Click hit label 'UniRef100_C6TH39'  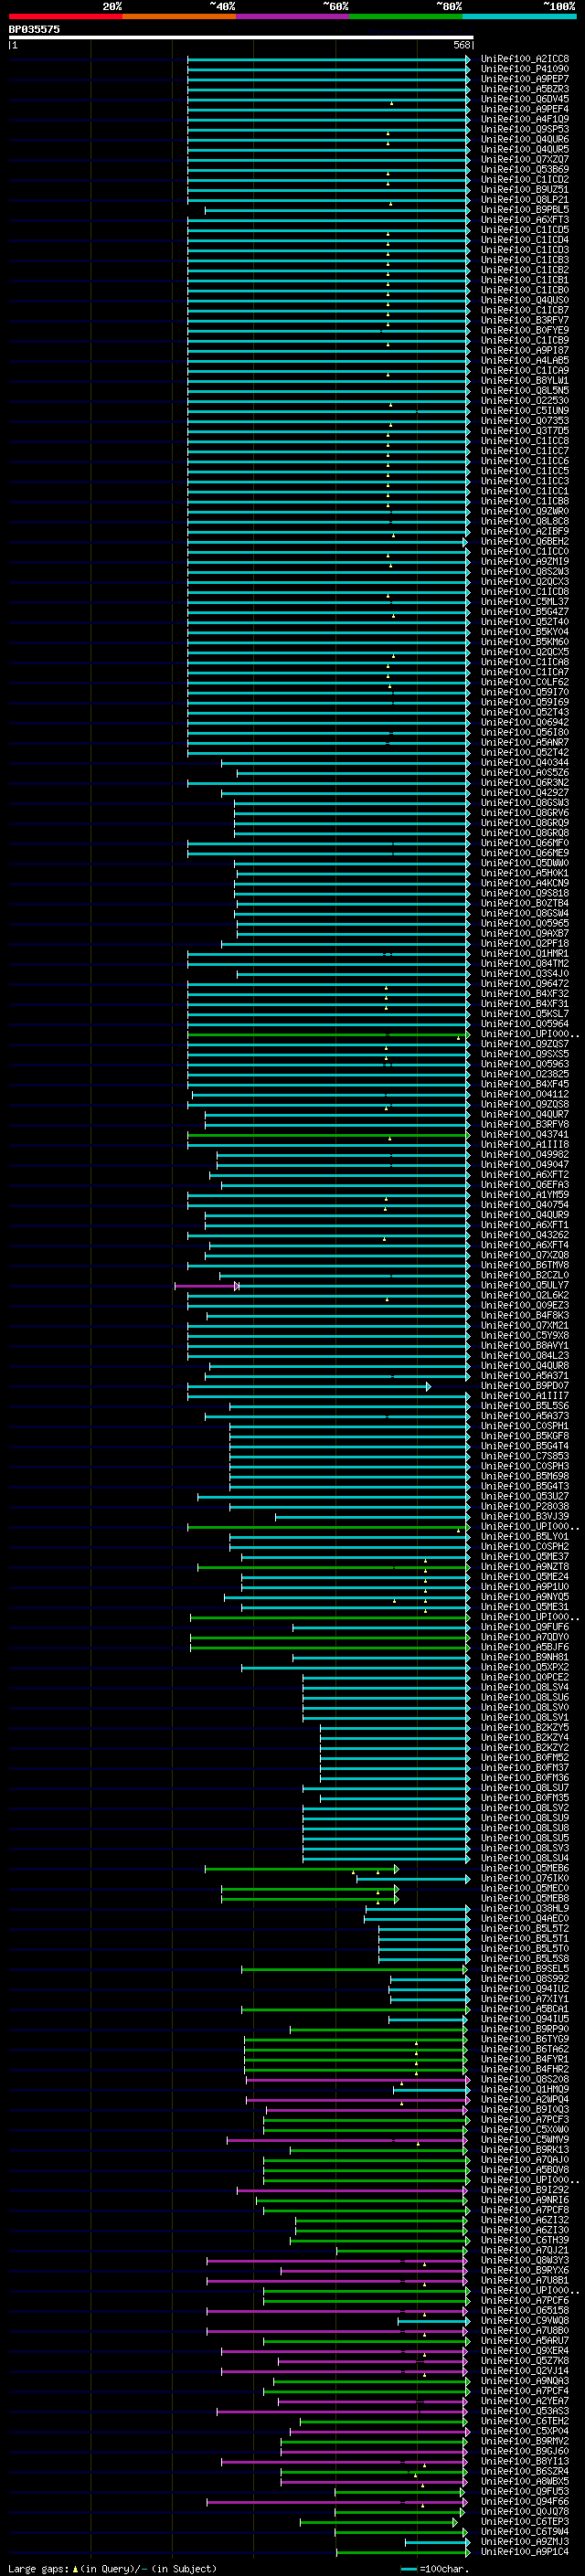click(x=525, y=2240)
